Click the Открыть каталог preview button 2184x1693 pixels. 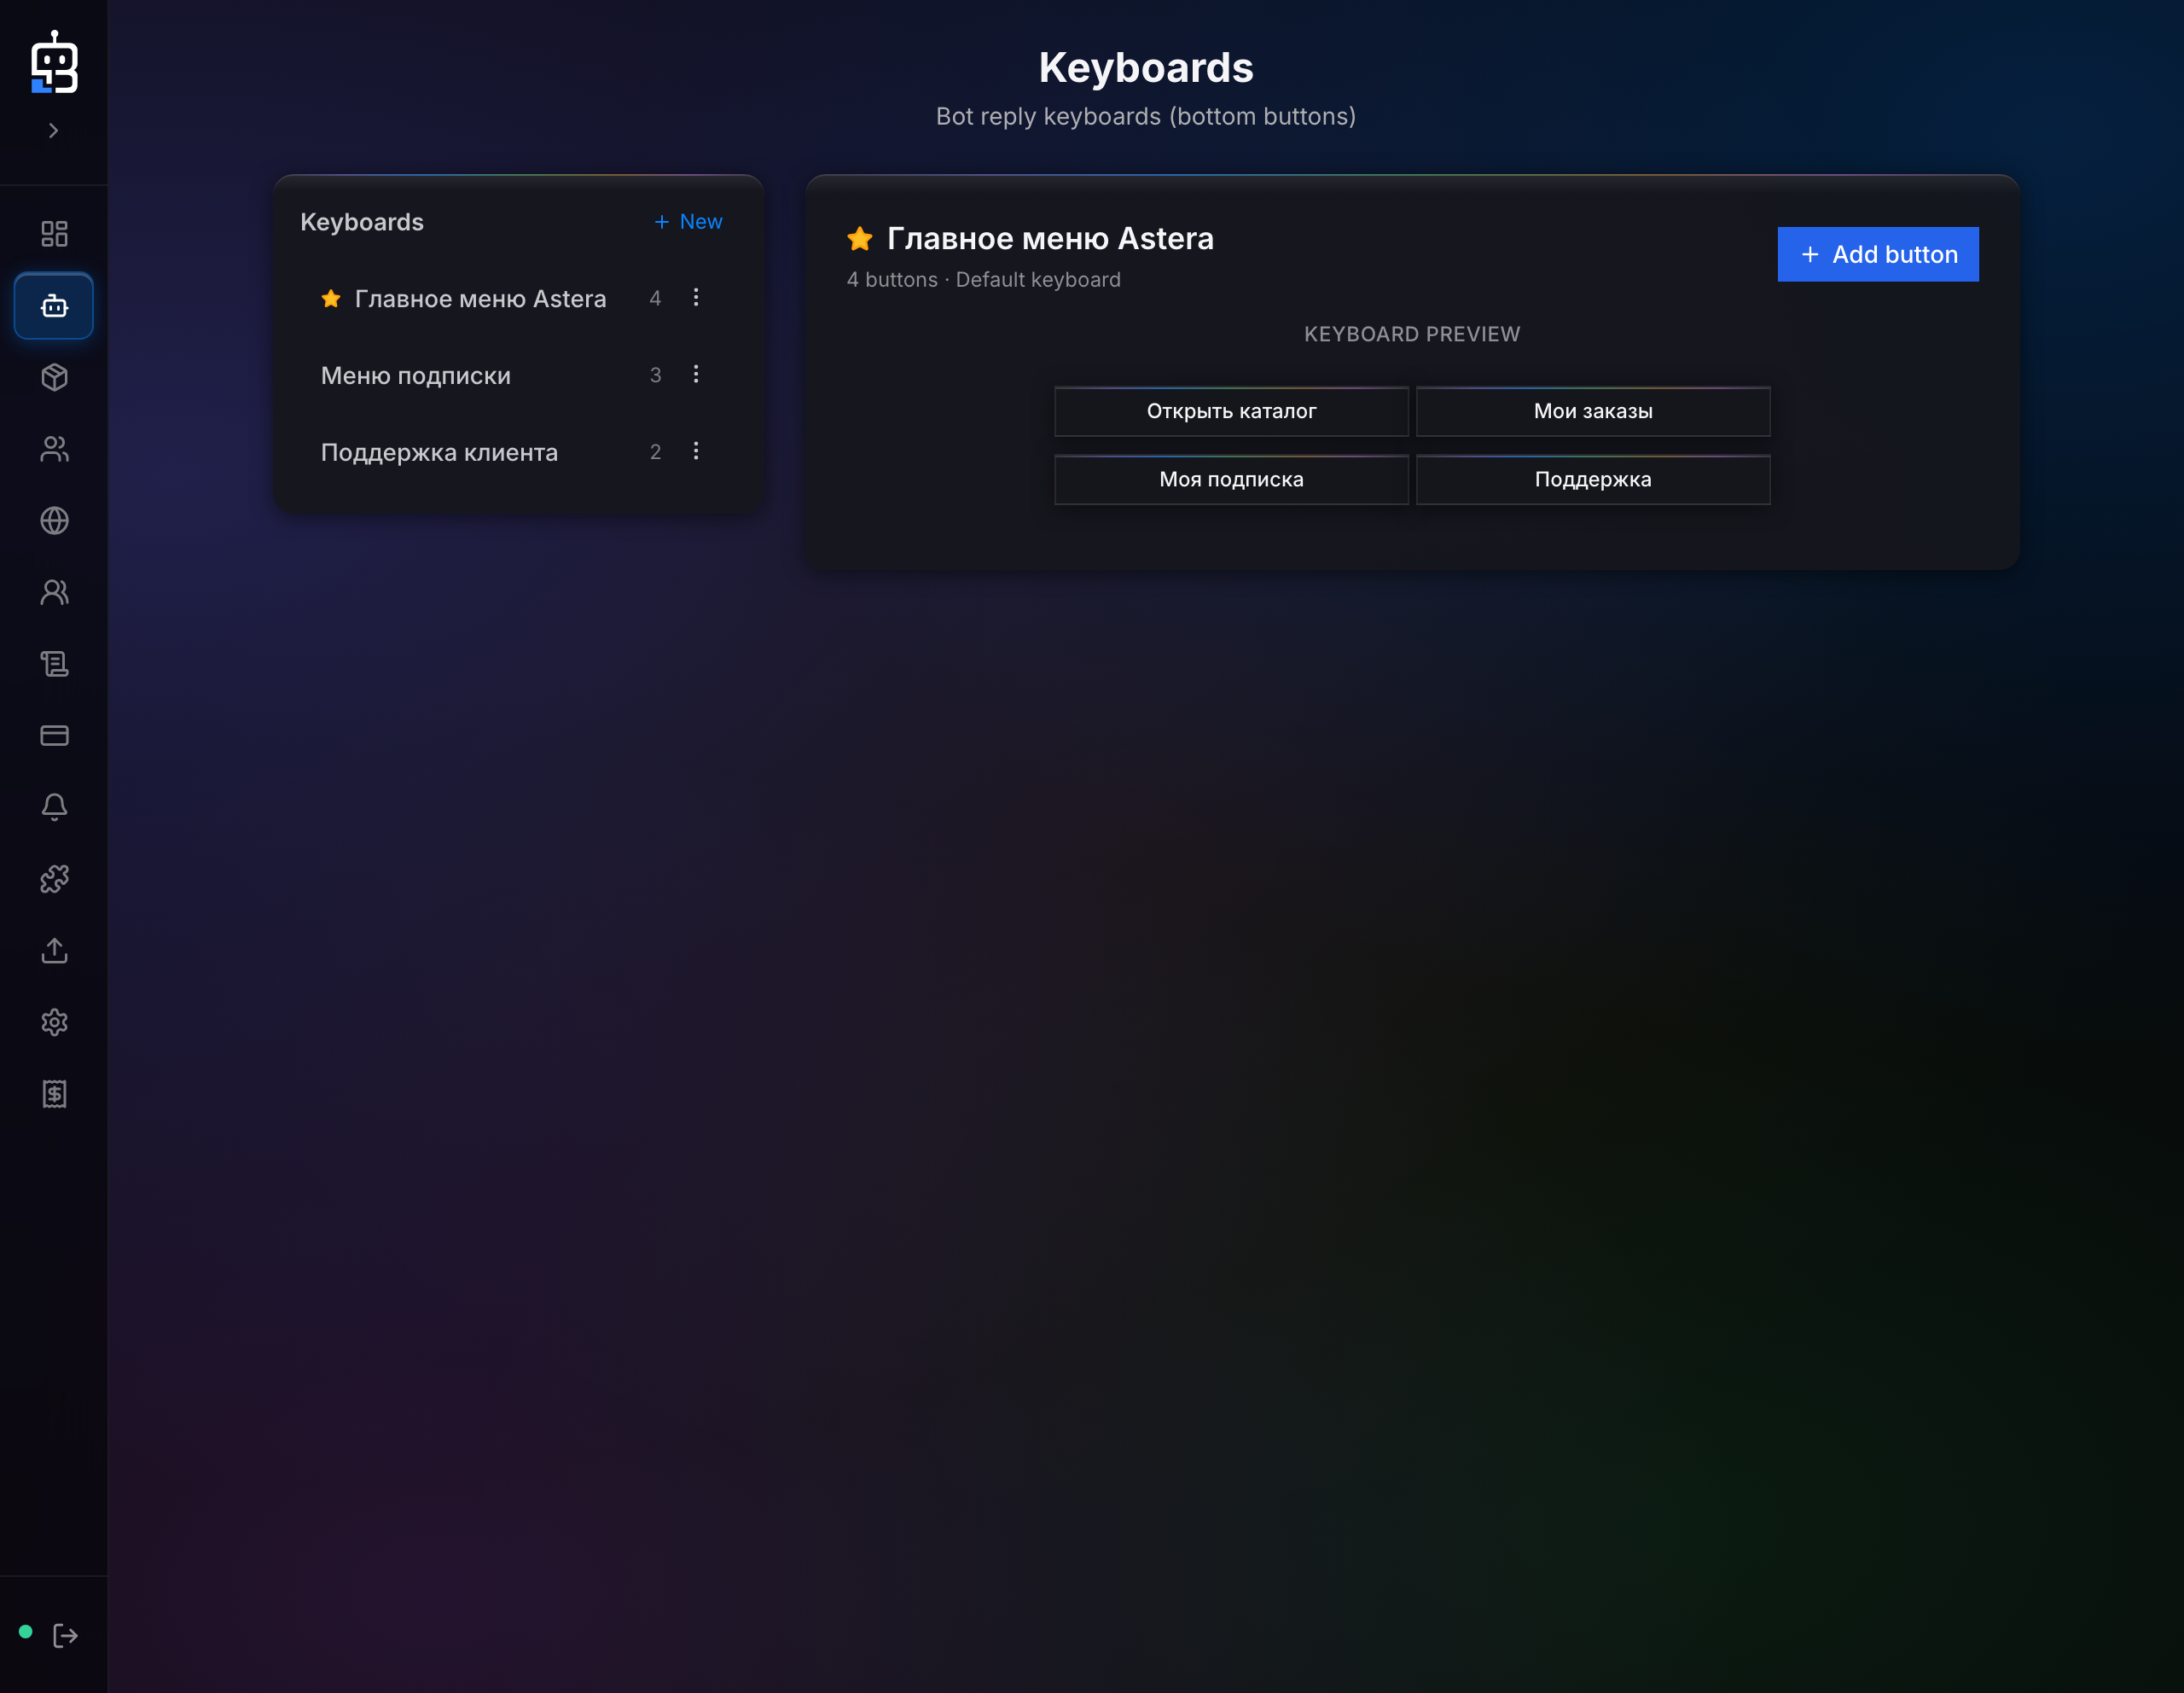[1232, 412]
